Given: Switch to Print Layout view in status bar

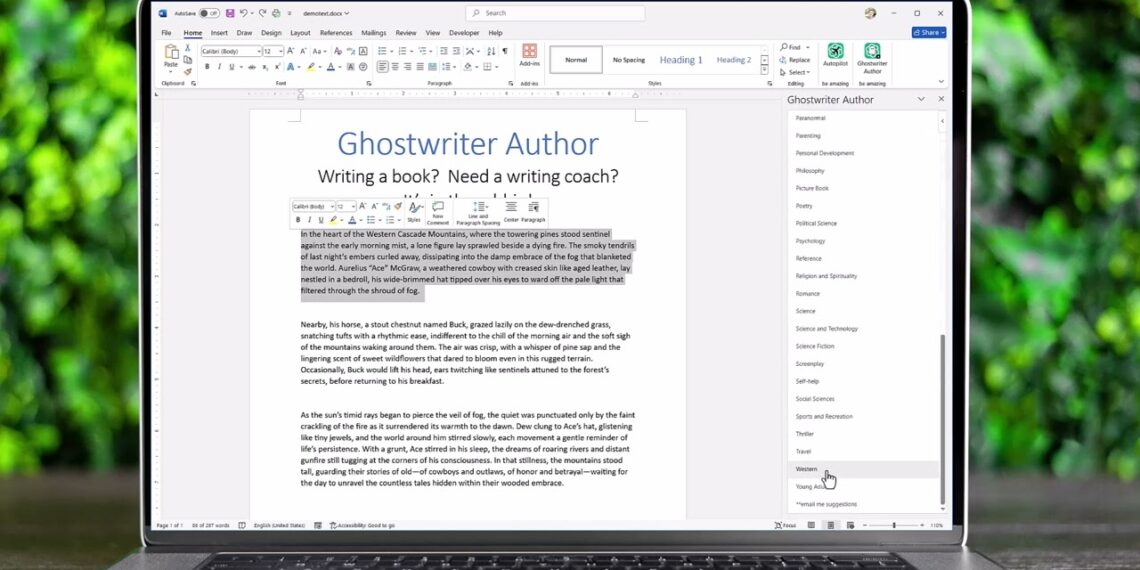Looking at the screenshot, I should 830,525.
